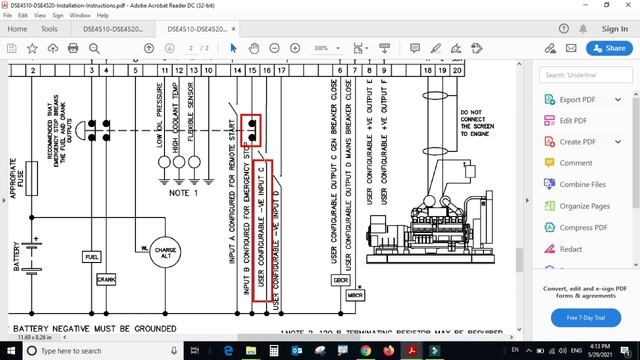This screenshot has width=640, height=360.
Task: Open Chrome from taskbar
Action: point(365,351)
